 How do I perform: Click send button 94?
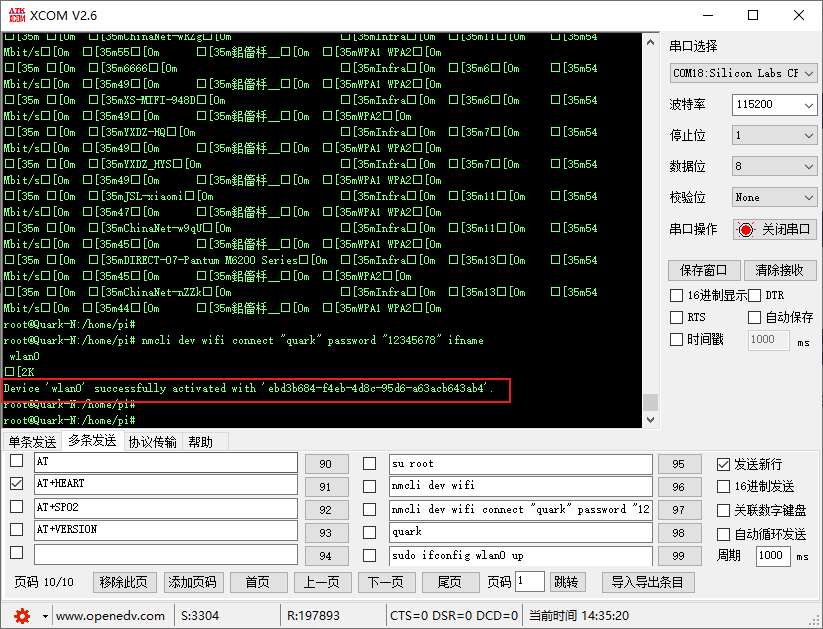326,555
